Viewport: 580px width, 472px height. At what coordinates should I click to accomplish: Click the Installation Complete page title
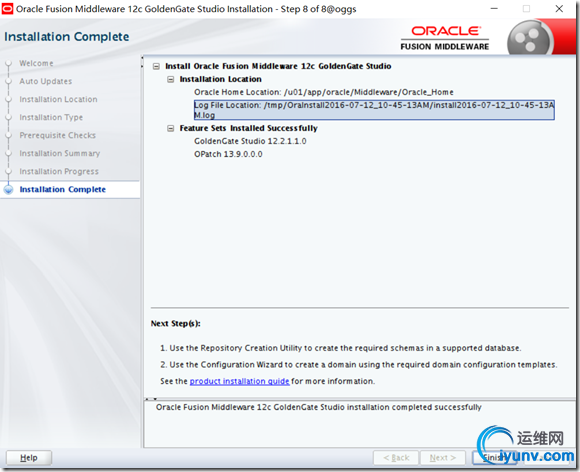(67, 37)
